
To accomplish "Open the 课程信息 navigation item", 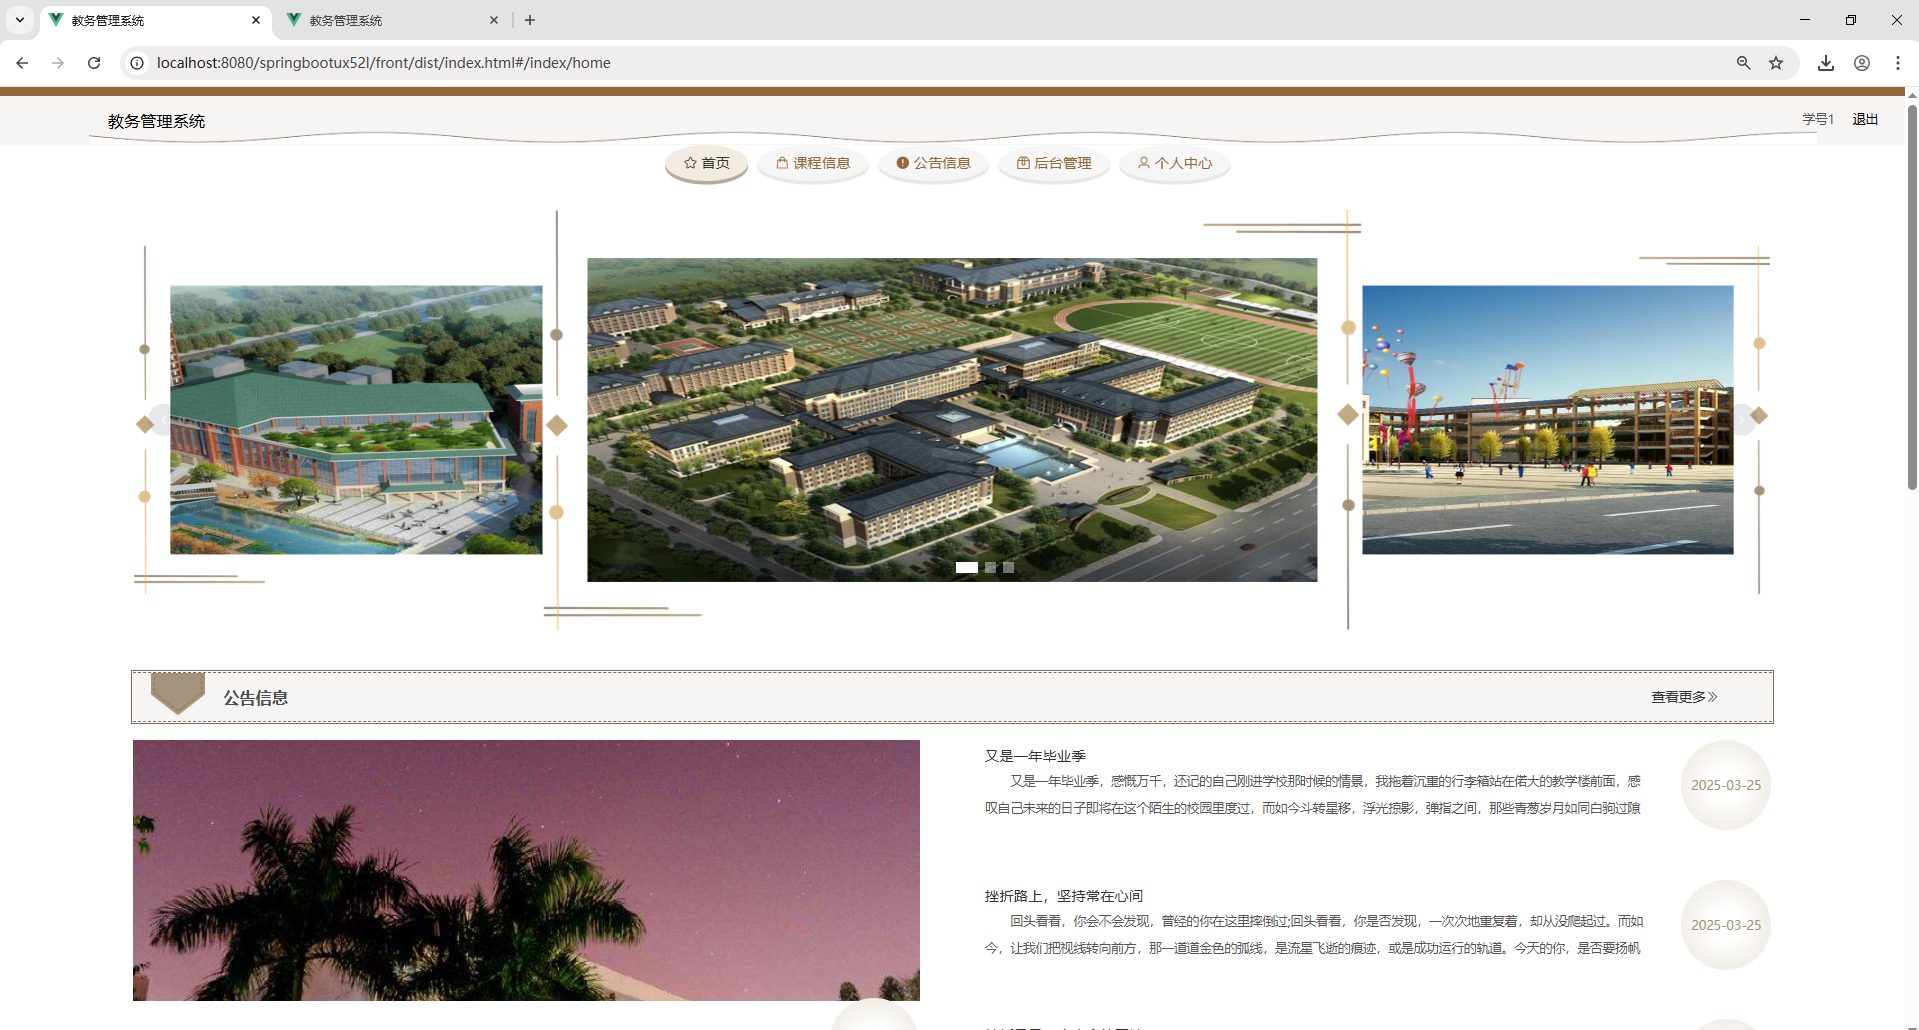I will pos(813,163).
